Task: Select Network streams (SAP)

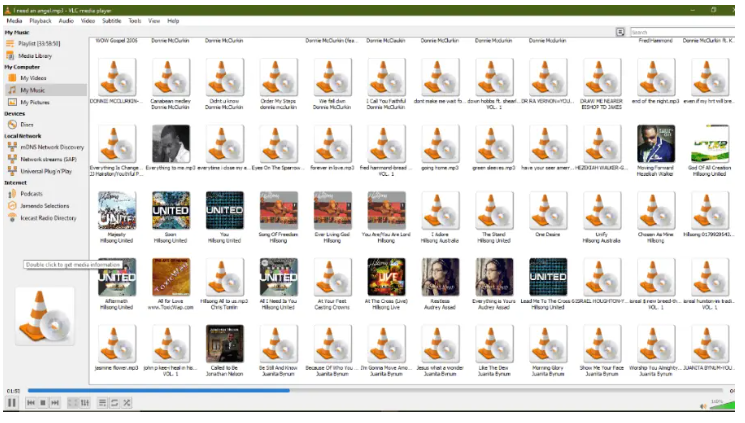Action: tap(46, 159)
